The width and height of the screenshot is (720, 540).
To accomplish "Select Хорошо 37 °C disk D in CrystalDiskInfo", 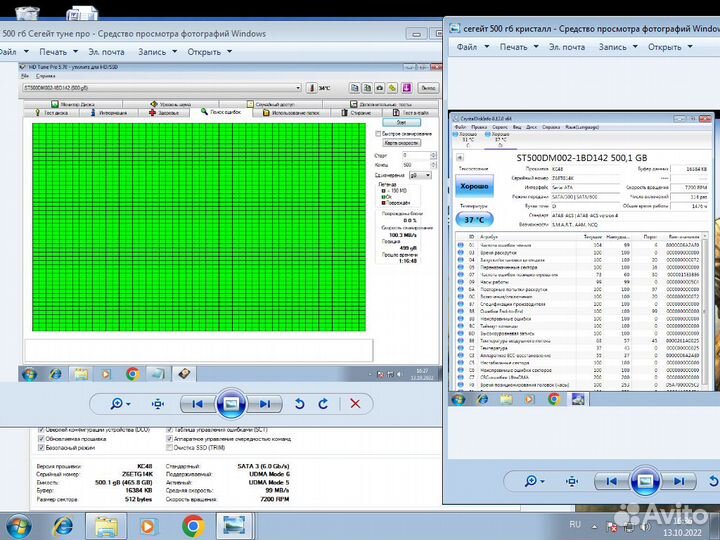I will point(499,140).
